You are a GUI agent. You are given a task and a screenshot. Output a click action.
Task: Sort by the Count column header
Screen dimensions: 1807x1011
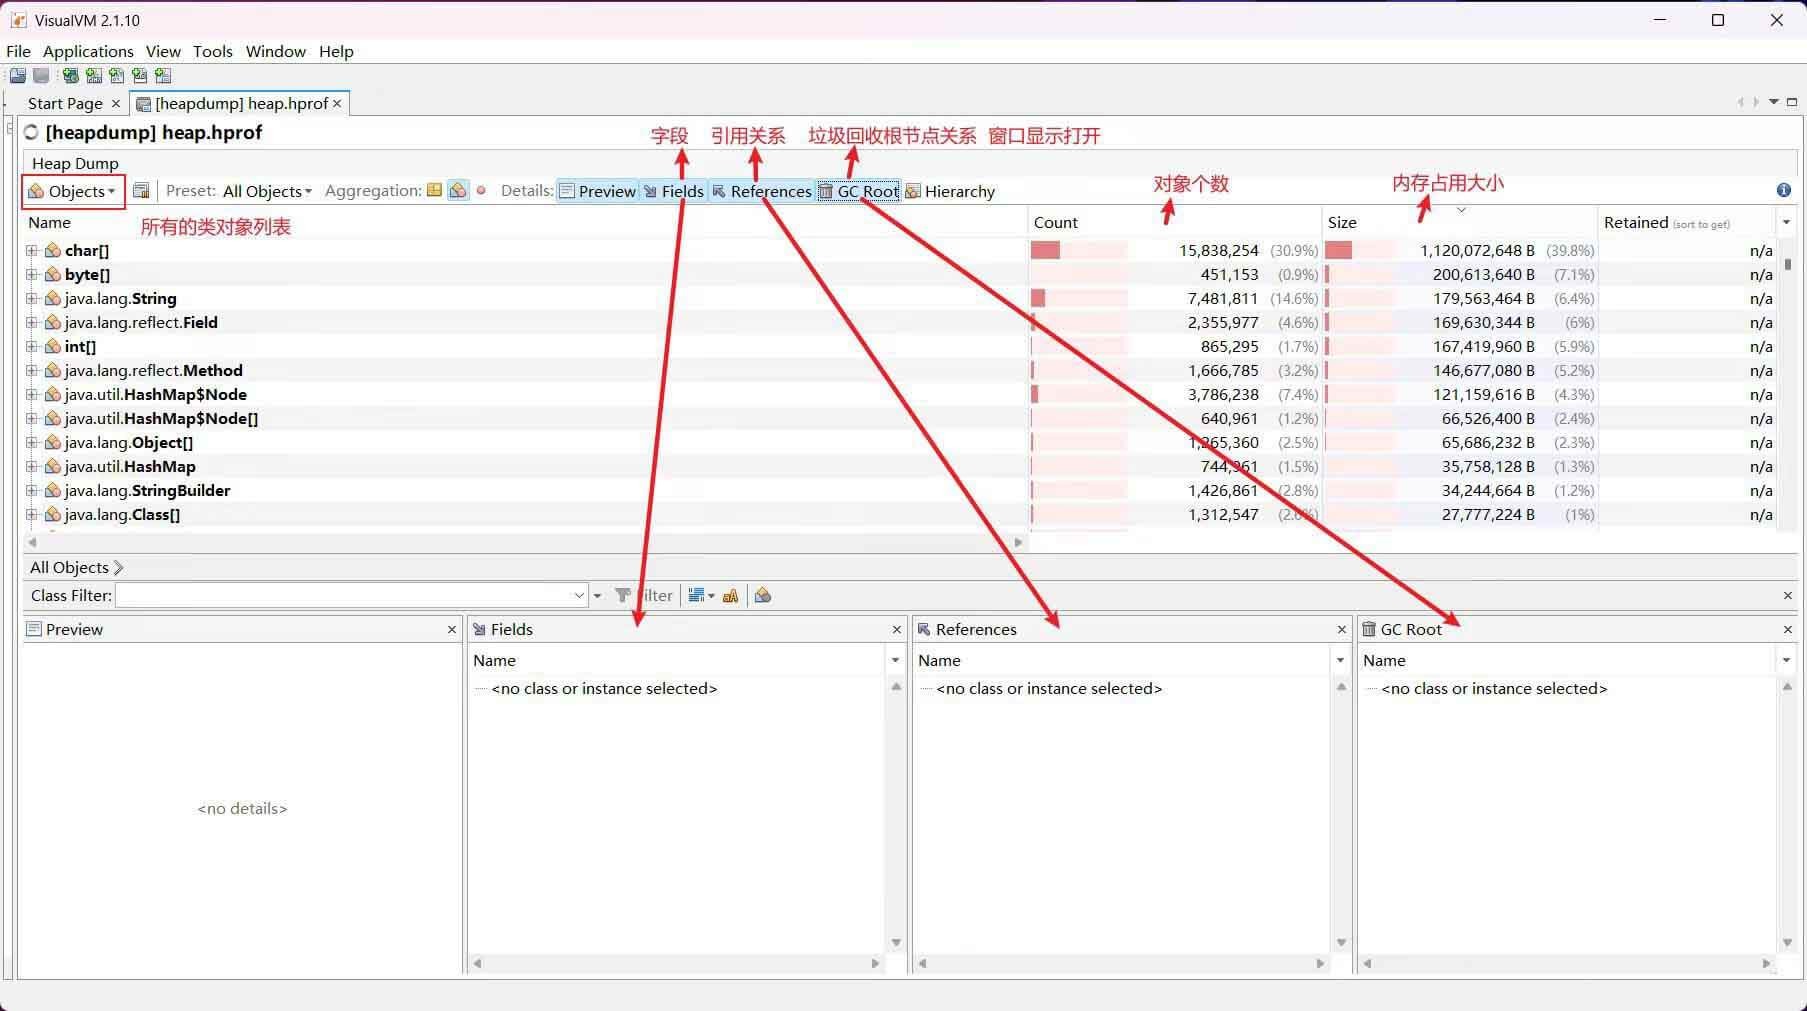coord(1056,222)
